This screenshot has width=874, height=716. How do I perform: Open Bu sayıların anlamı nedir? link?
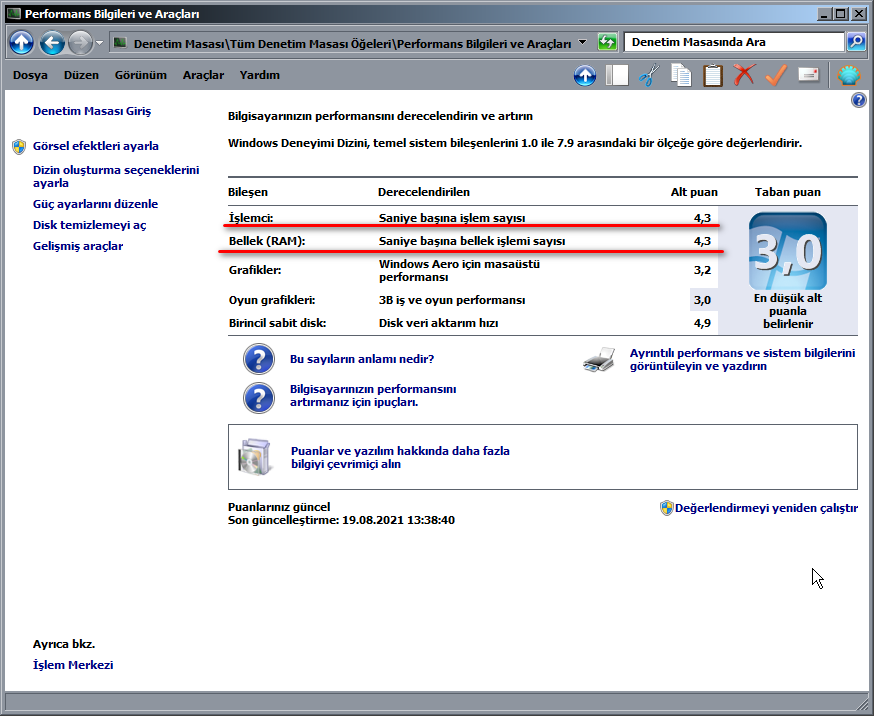362,359
